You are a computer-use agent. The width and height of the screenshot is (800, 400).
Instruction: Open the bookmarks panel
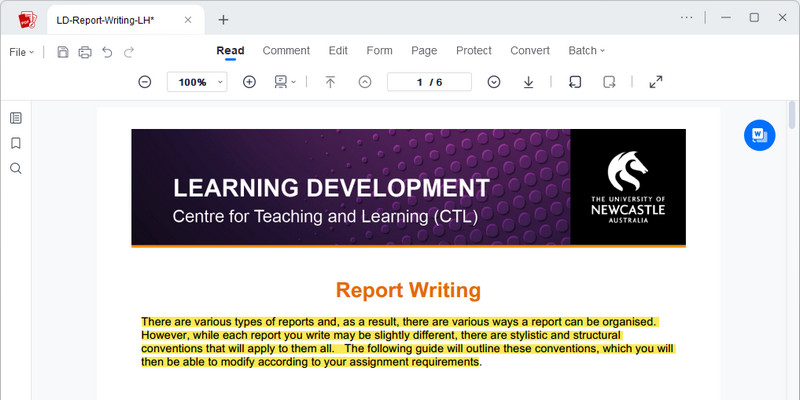pyautogui.click(x=16, y=143)
